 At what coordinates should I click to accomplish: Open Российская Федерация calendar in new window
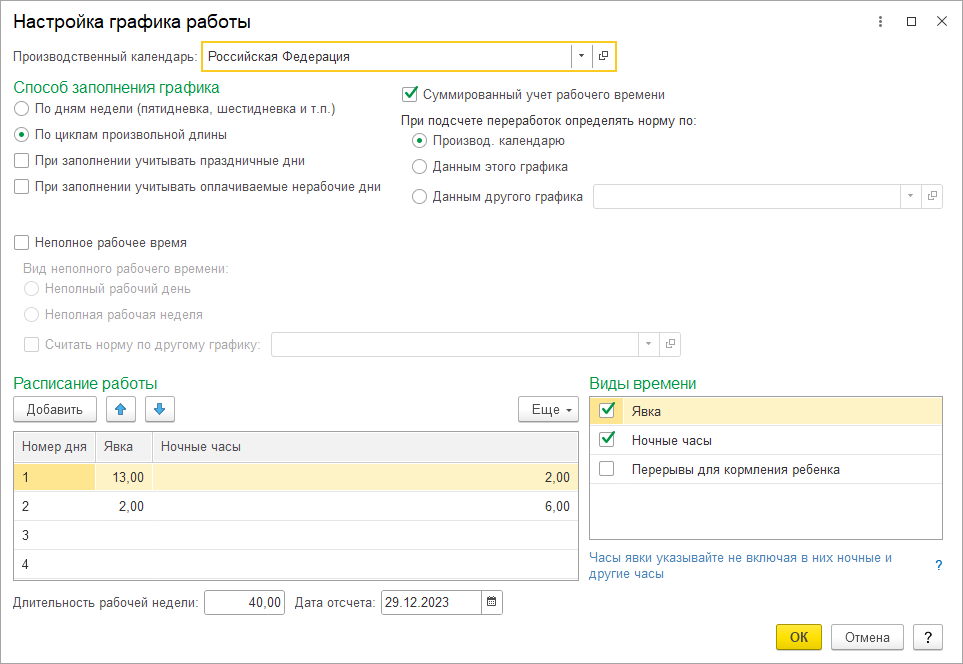(603, 56)
